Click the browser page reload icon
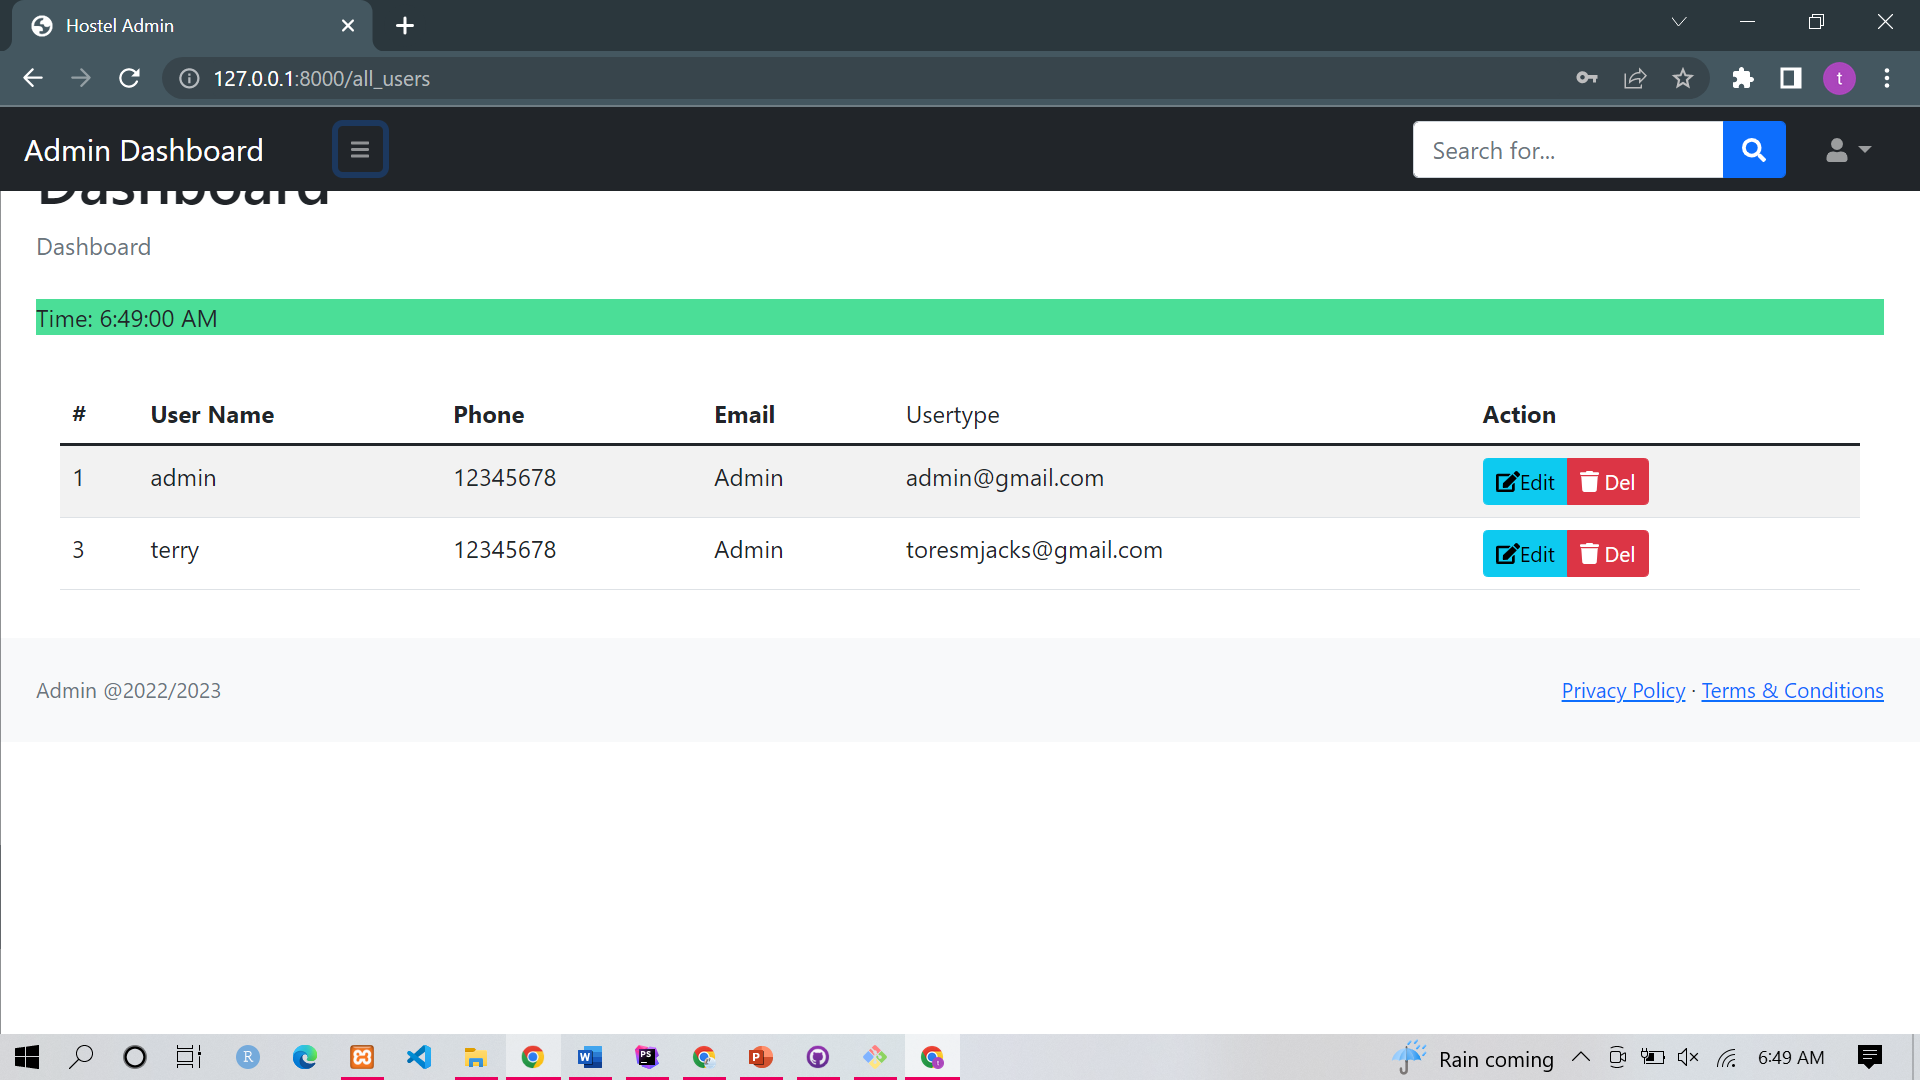The height and width of the screenshot is (1080, 1920). 129,78
